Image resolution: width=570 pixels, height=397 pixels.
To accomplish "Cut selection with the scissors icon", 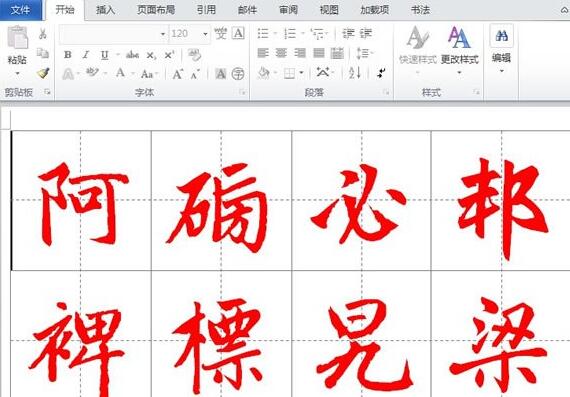I will 43,34.
